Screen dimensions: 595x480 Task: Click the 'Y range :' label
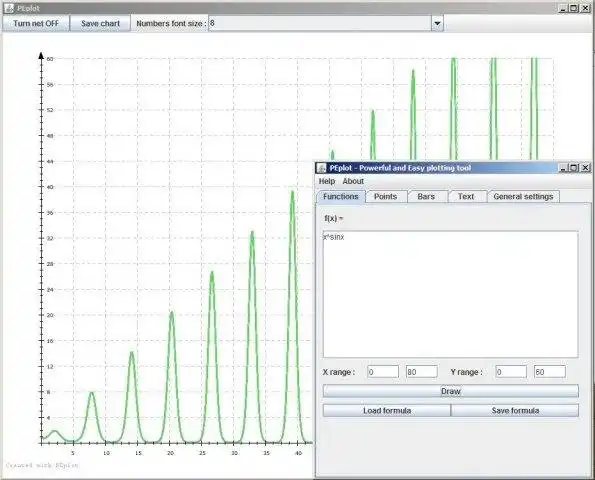pos(466,372)
